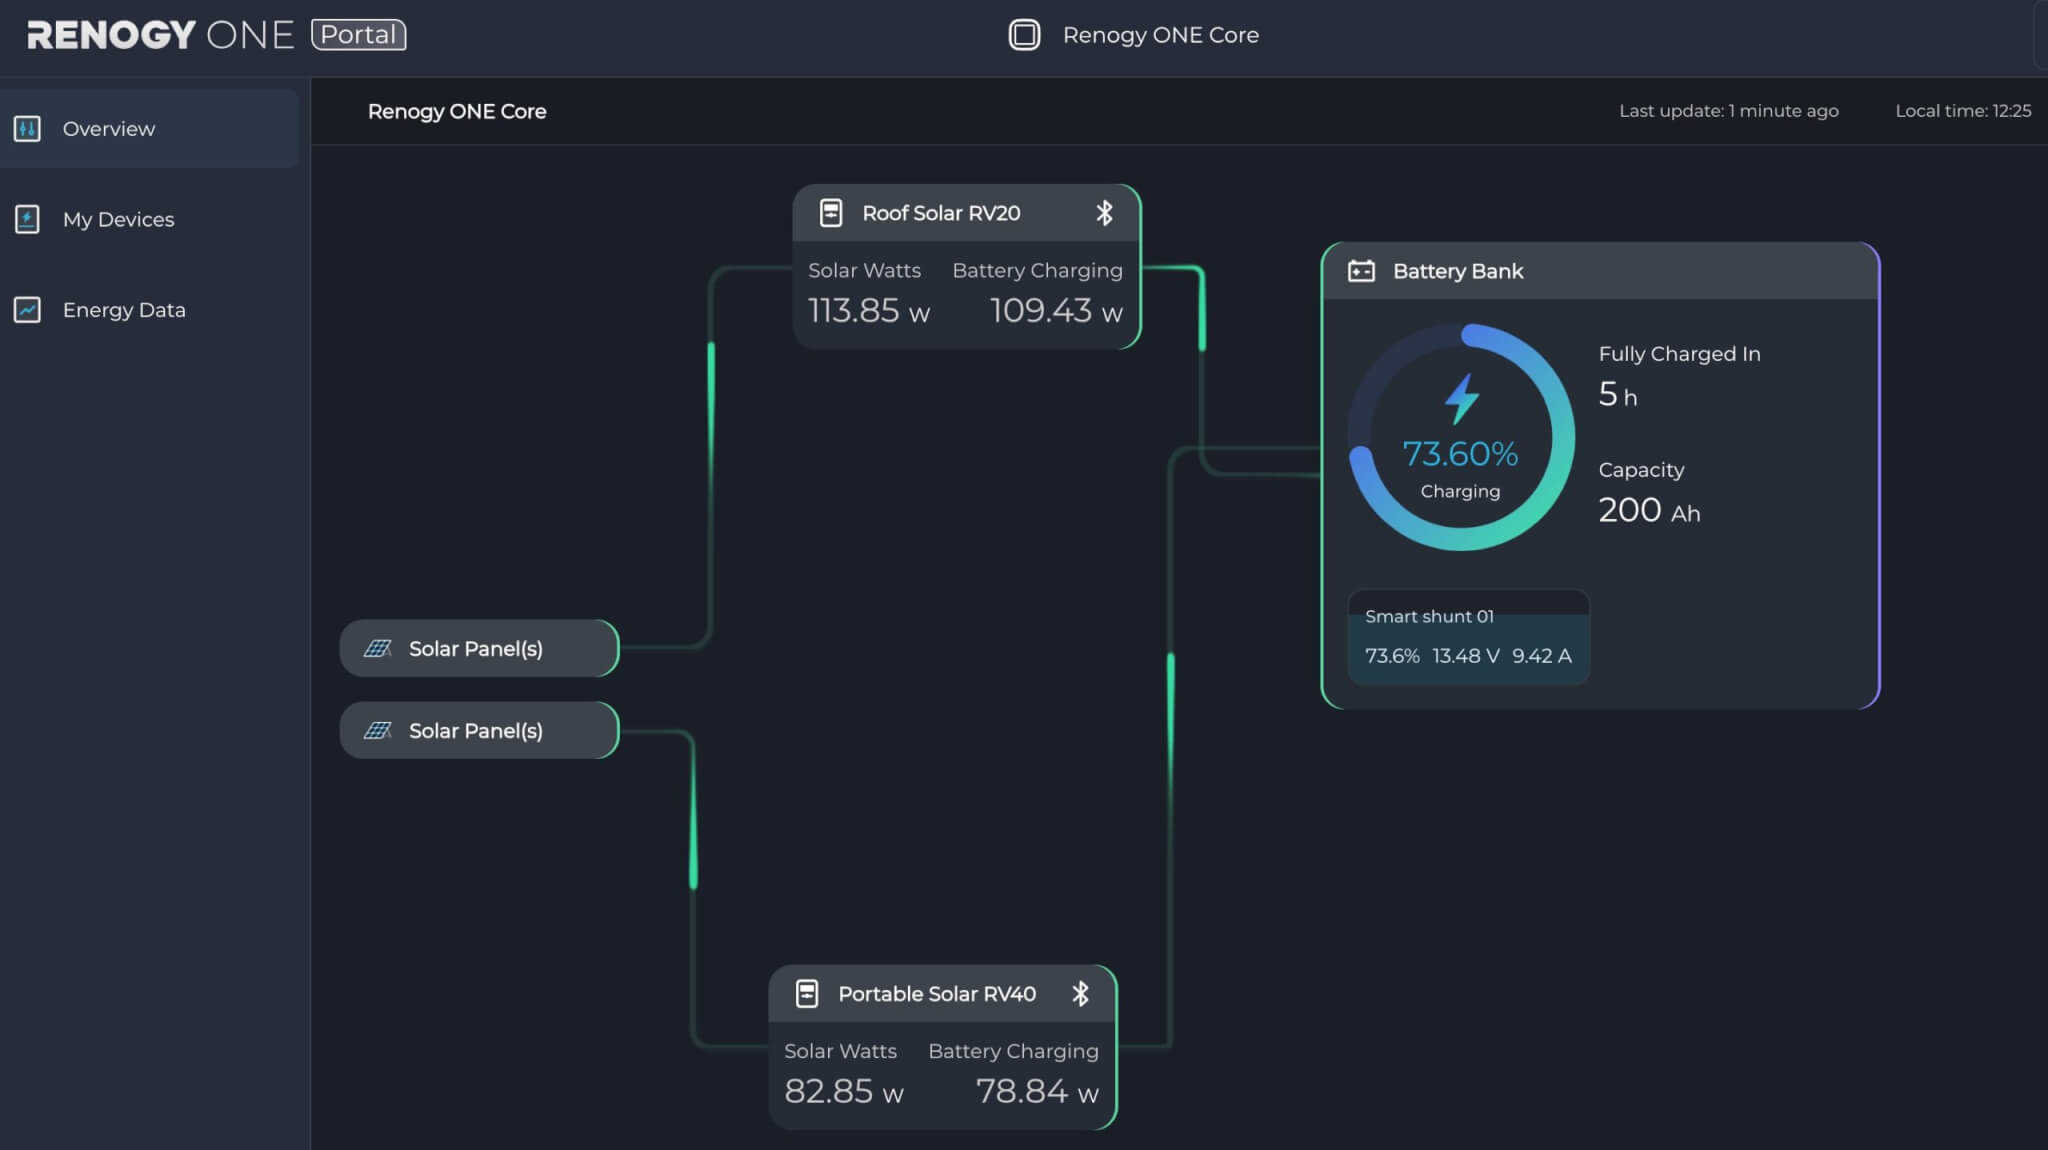The width and height of the screenshot is (2048, 1150).
Task: Go to the Energy Data page
Action: [124, 310]
